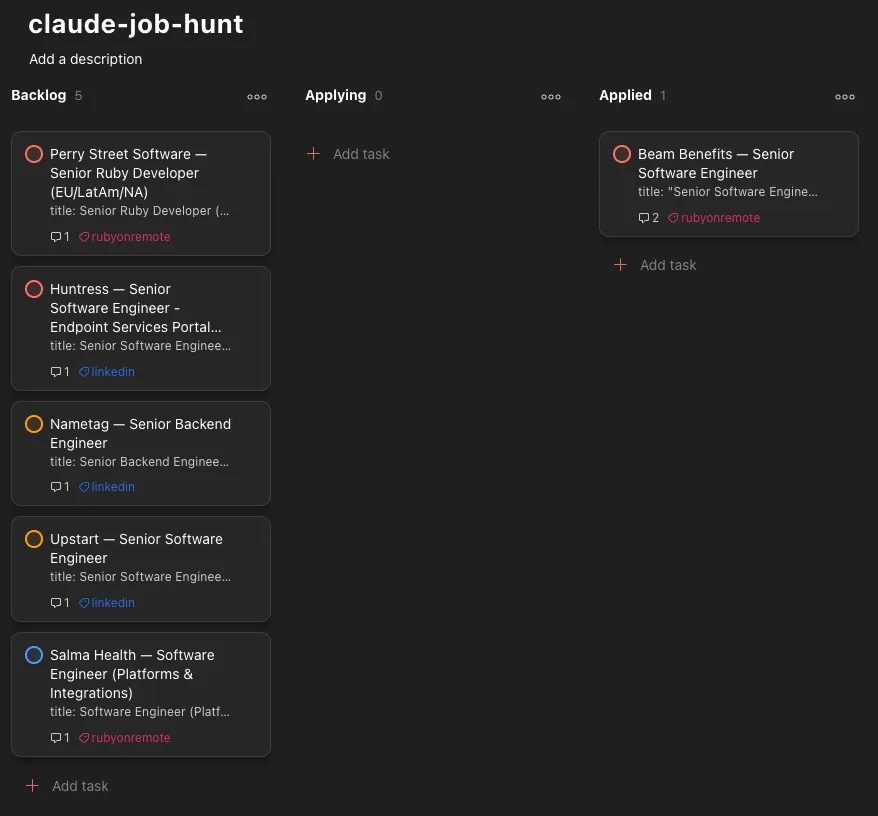This screenshot has height=816, width=878.
Task: Click rubyonremote label on Perry Street card
Action: pyautogui.click(x=124, y=237)
